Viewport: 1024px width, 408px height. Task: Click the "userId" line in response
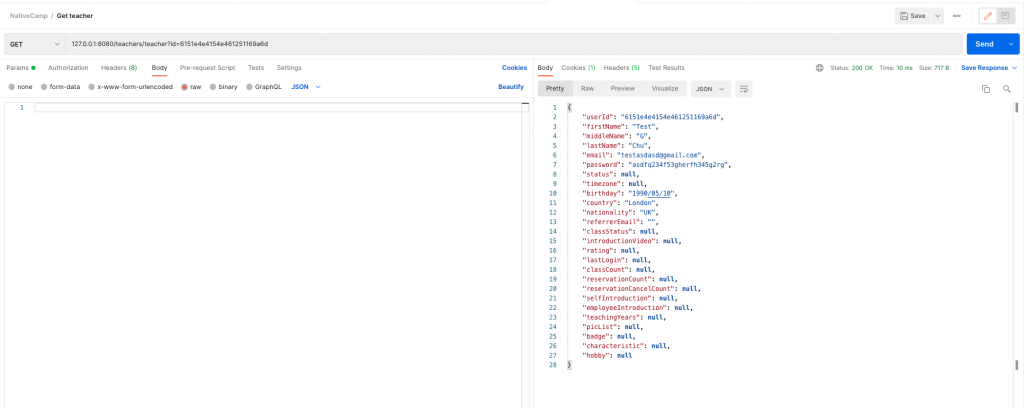coord(654,117)
